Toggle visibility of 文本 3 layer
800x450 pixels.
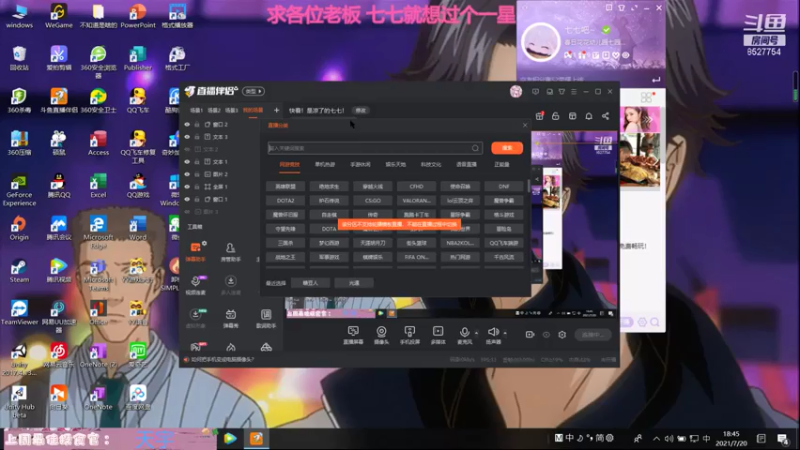(187, 137)
